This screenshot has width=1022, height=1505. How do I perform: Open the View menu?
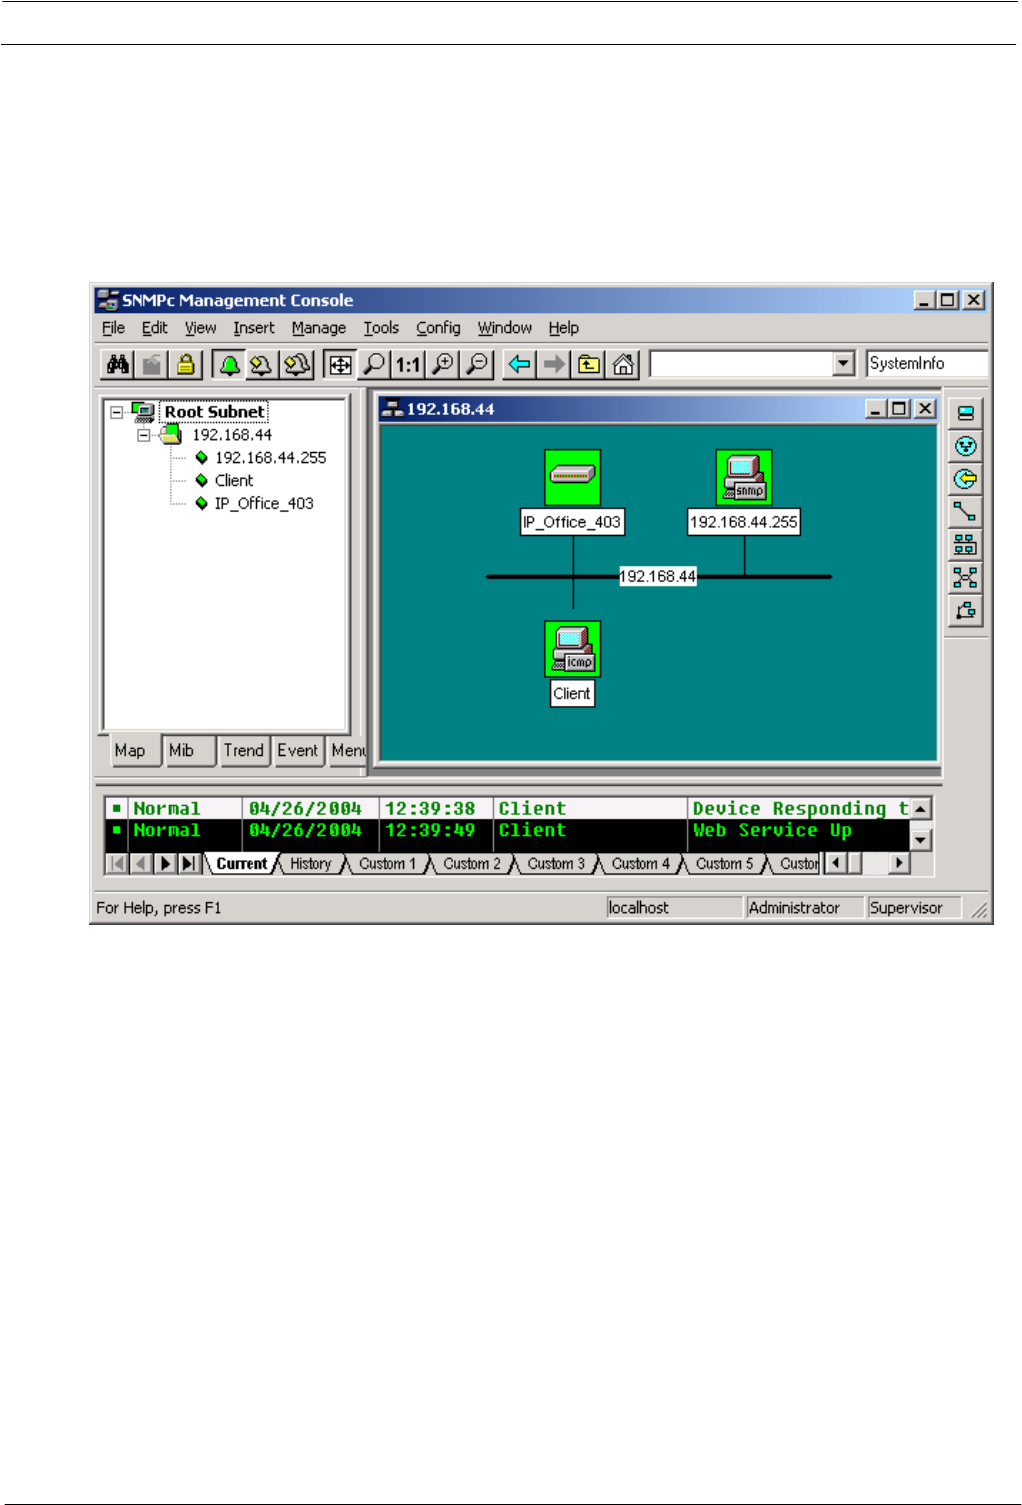click(x=200, y=328)
